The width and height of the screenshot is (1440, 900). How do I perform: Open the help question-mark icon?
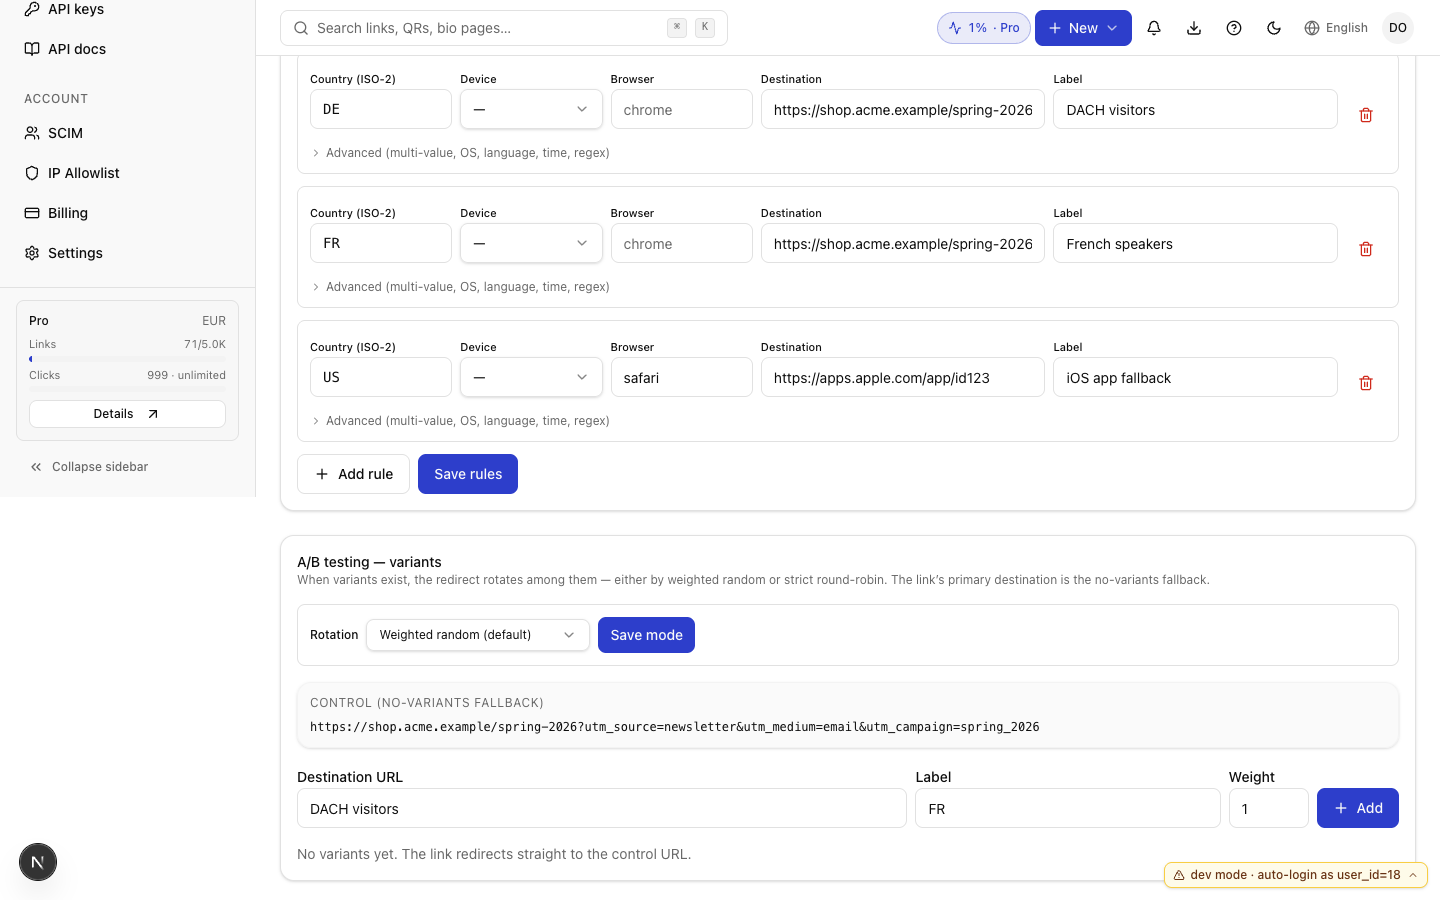1234,28
